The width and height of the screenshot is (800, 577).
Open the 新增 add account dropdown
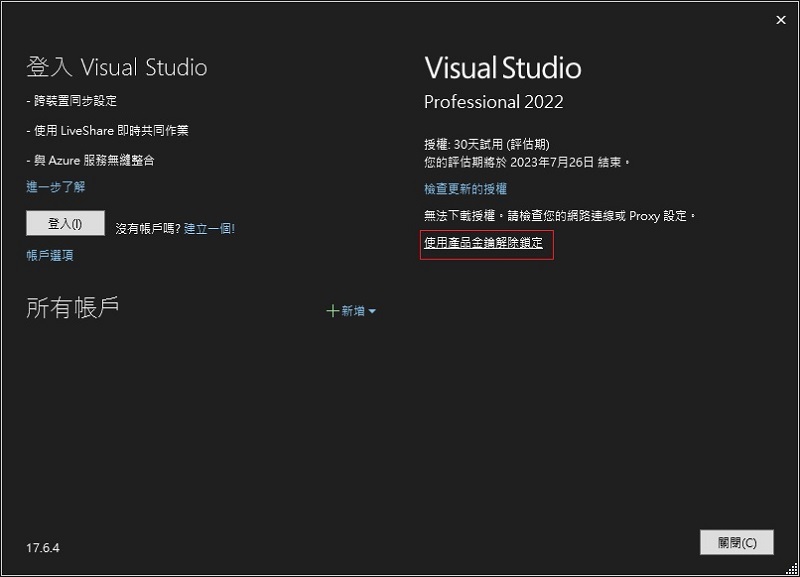352,310
